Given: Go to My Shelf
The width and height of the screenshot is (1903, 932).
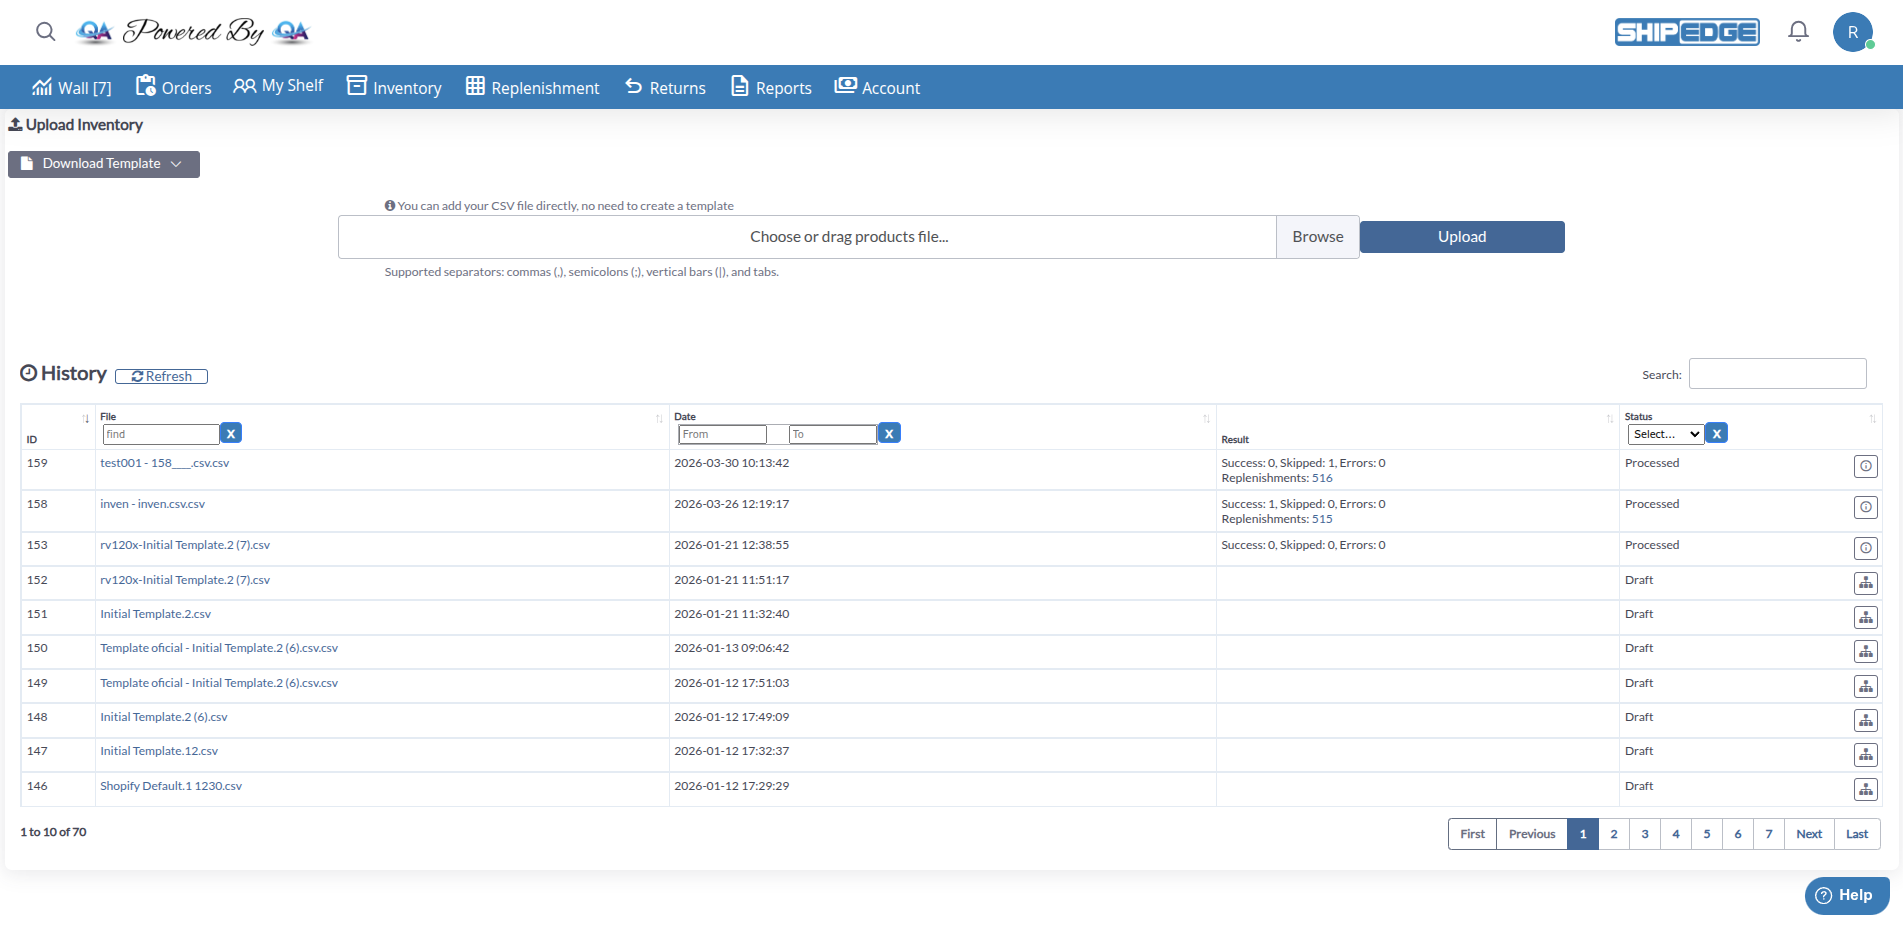Looking at the screenshot, I should [278, 86].
